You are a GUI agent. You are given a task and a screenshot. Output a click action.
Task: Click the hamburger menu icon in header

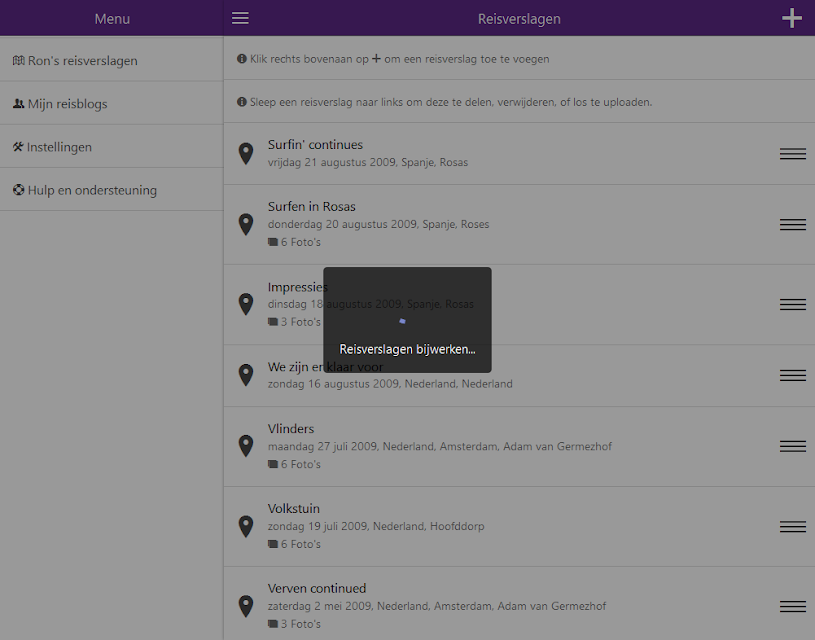click(x=240, y=18)
